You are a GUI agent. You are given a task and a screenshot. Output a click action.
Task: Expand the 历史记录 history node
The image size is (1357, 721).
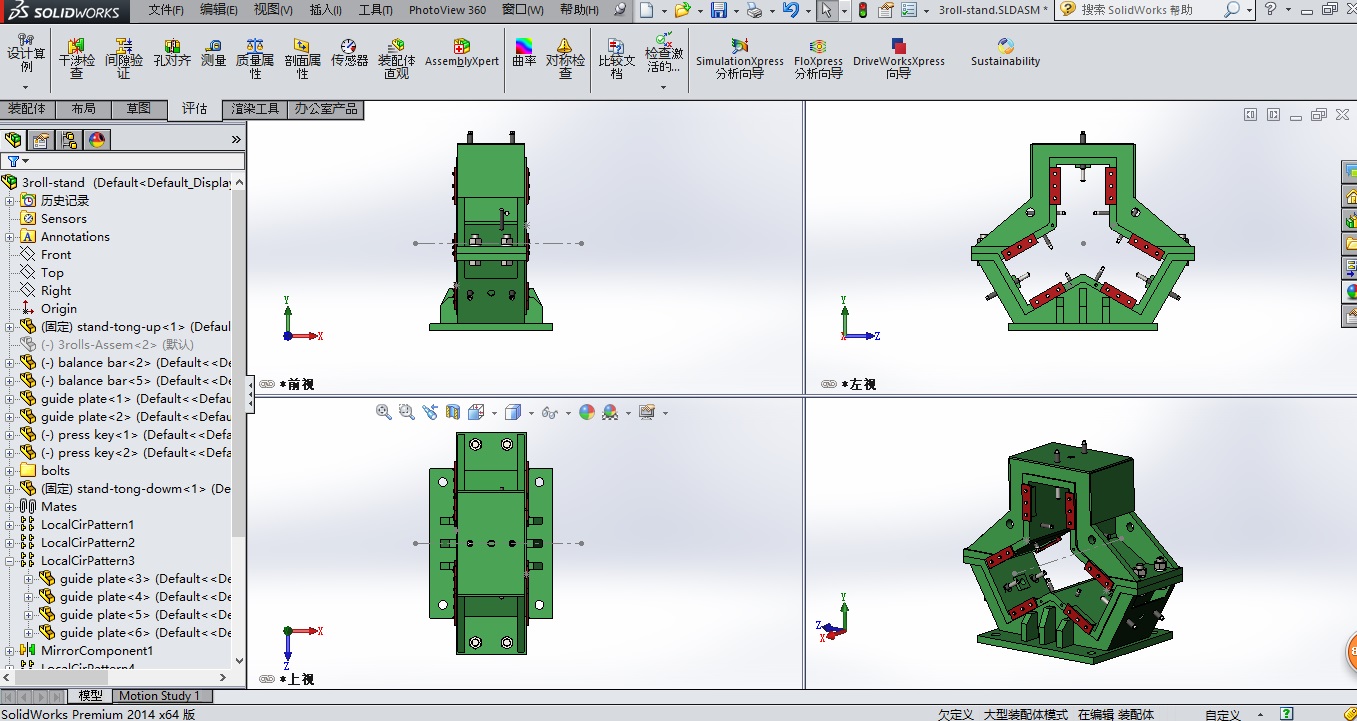(x=10, y=201)
